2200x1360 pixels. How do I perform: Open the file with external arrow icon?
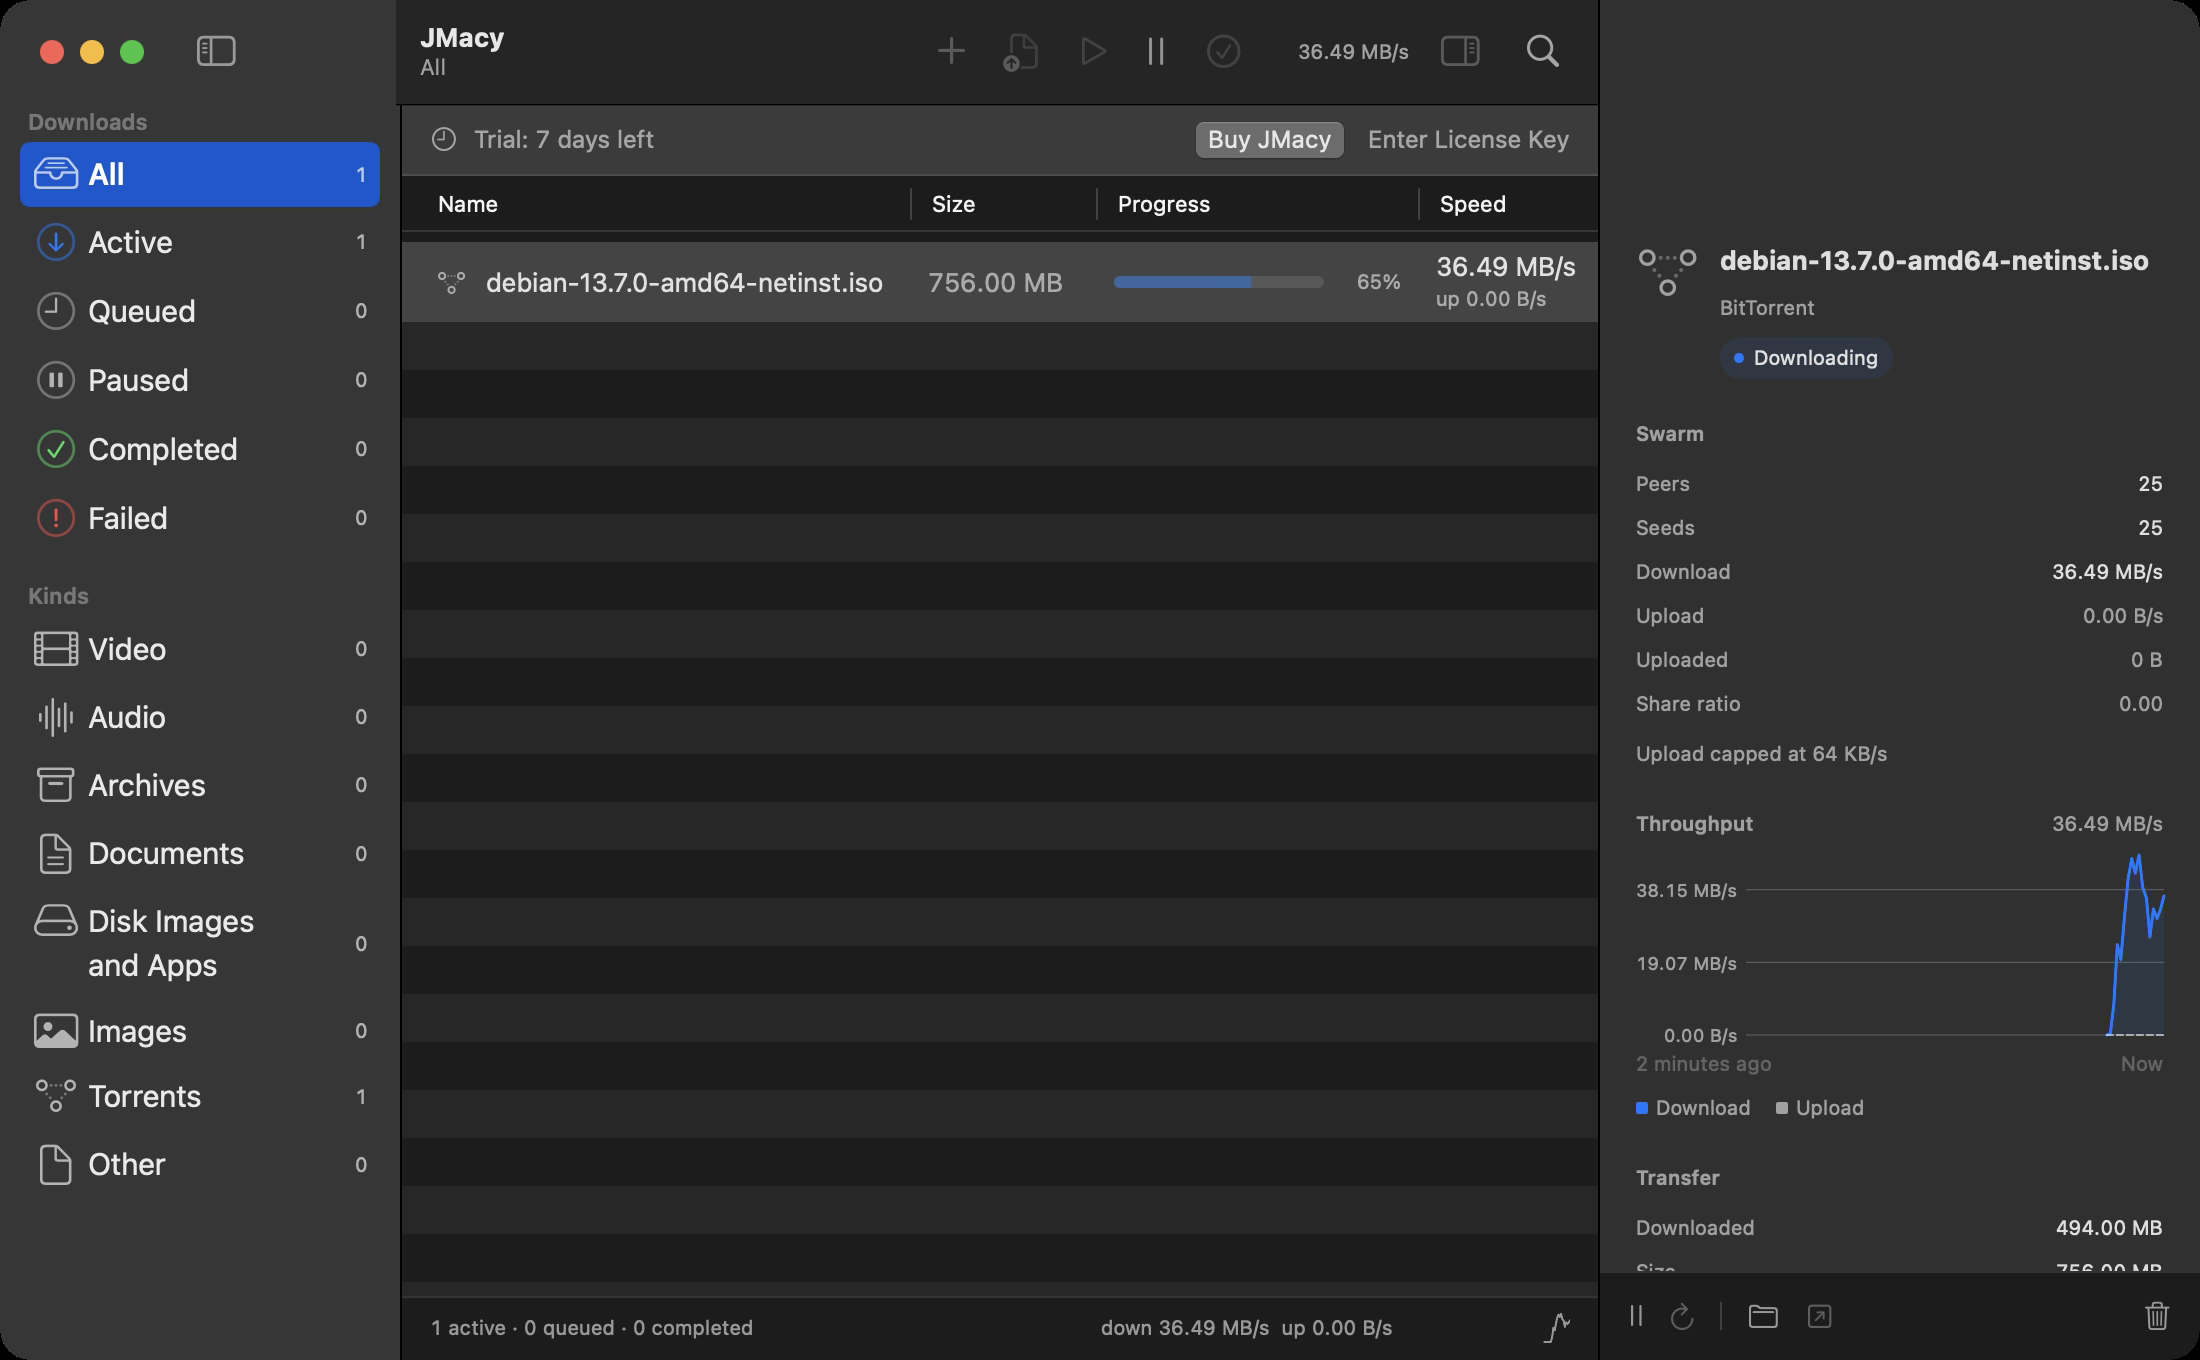point(1819,1316)
